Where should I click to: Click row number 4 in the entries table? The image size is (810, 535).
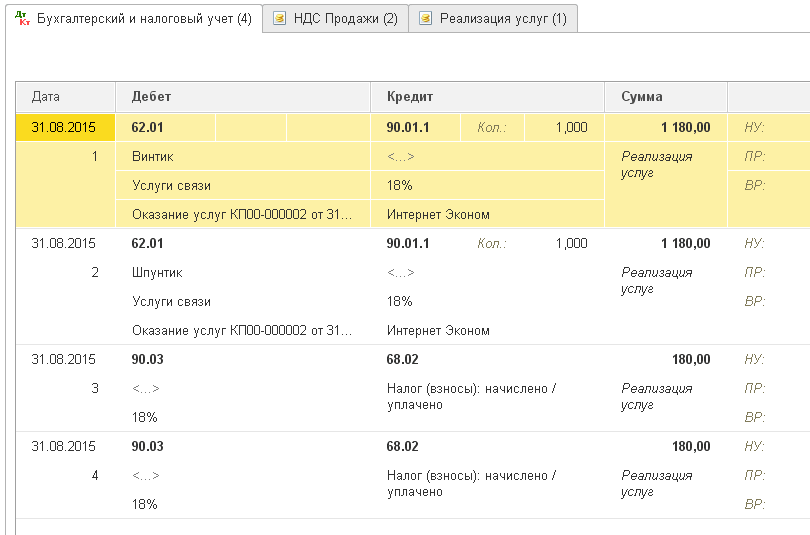[95, 475]
